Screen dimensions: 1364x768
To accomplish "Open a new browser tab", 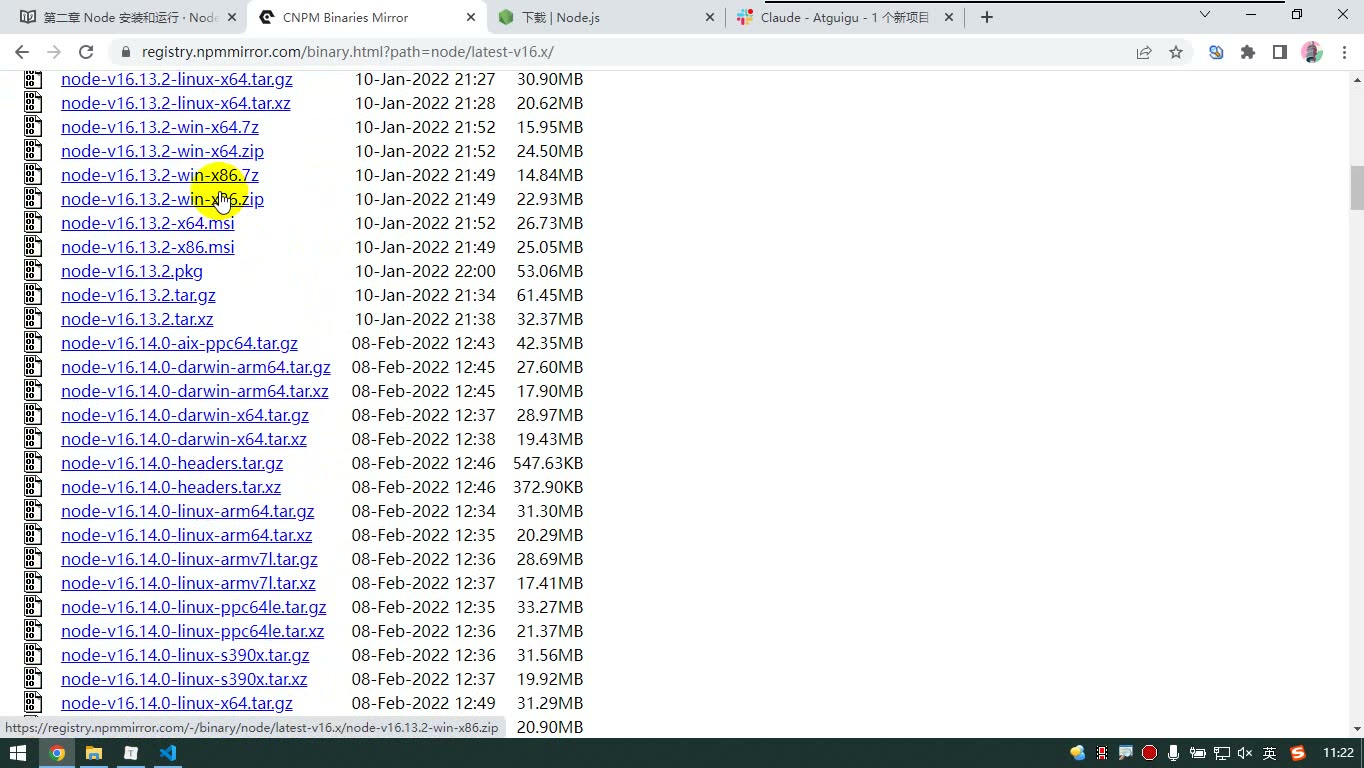I will click(x=986, y=17).
